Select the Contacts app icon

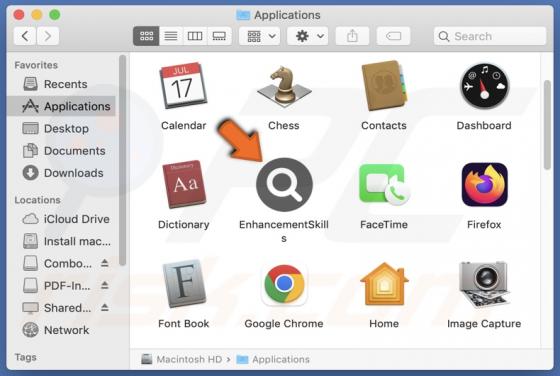[x=384, y=86]
